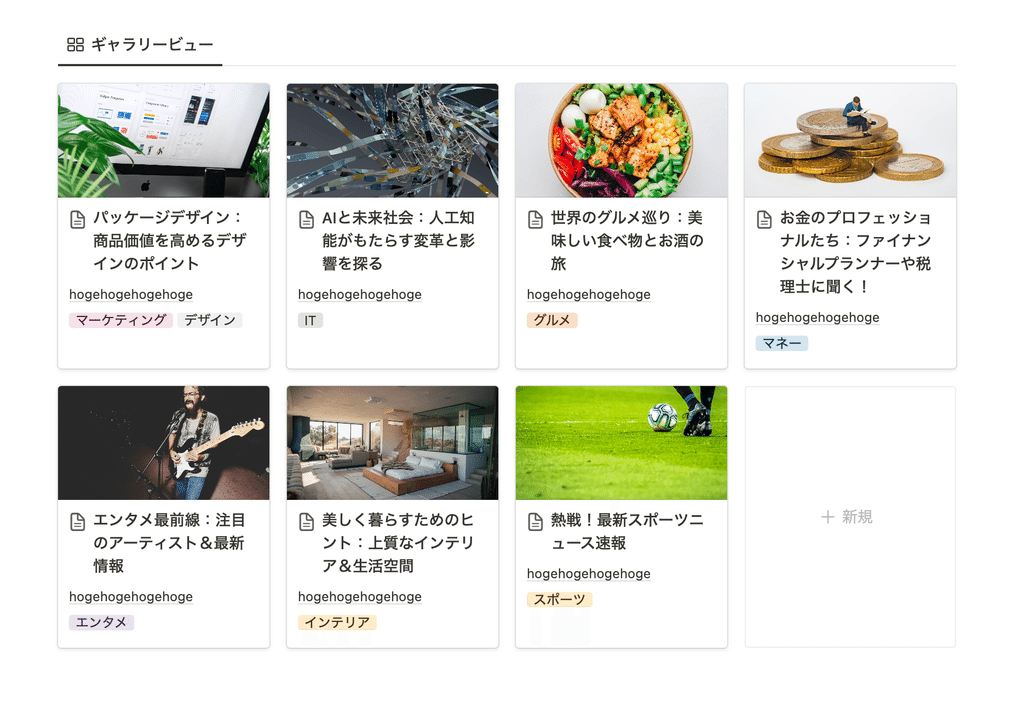
Task: Click the hogehogehogehoge link under スポーツ card
Action: 588,574
